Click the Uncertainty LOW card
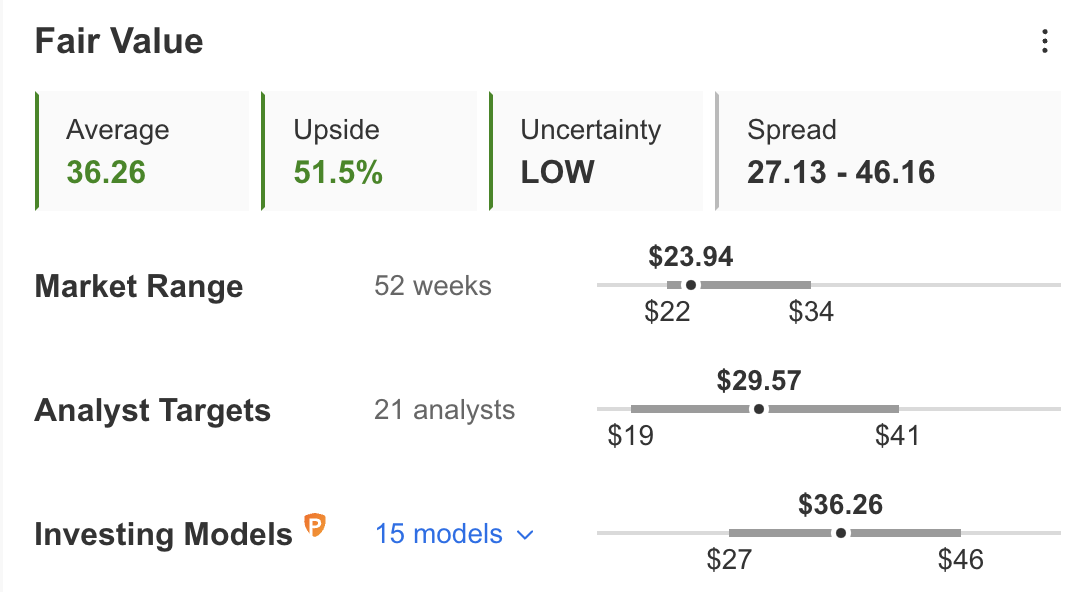The image size is (1088, 592). click(x=596, y=151)
